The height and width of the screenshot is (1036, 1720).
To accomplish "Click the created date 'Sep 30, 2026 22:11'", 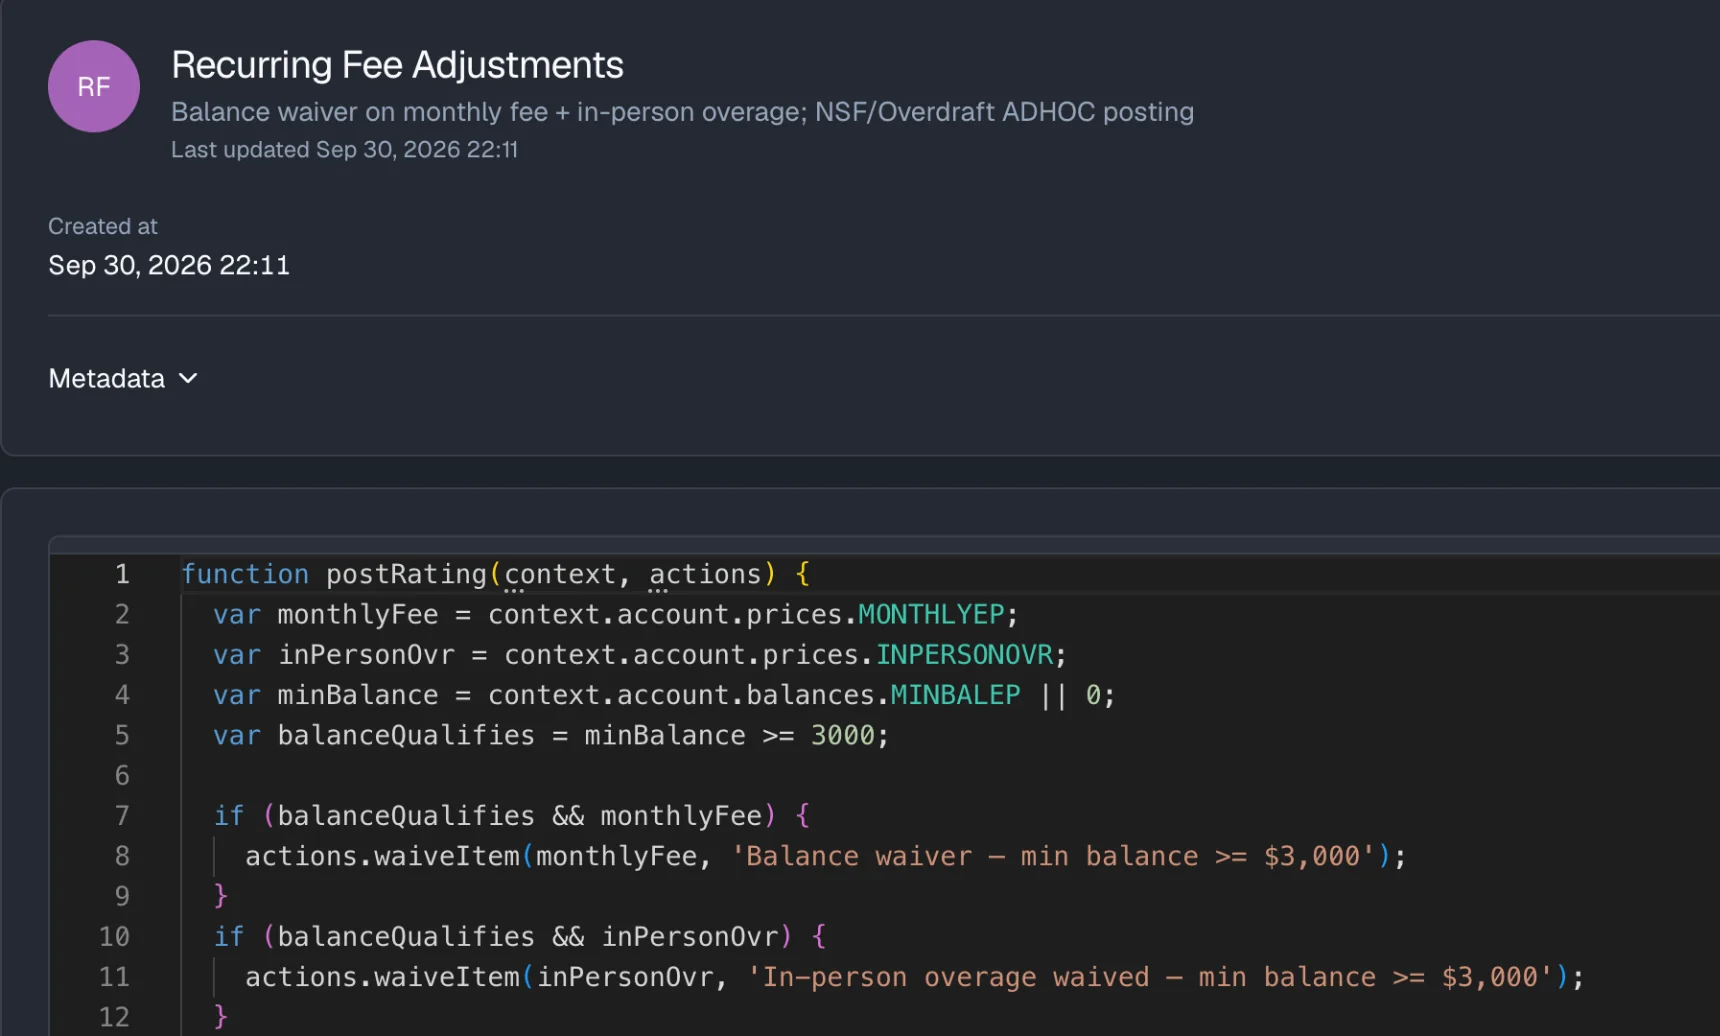I will 169,265.
